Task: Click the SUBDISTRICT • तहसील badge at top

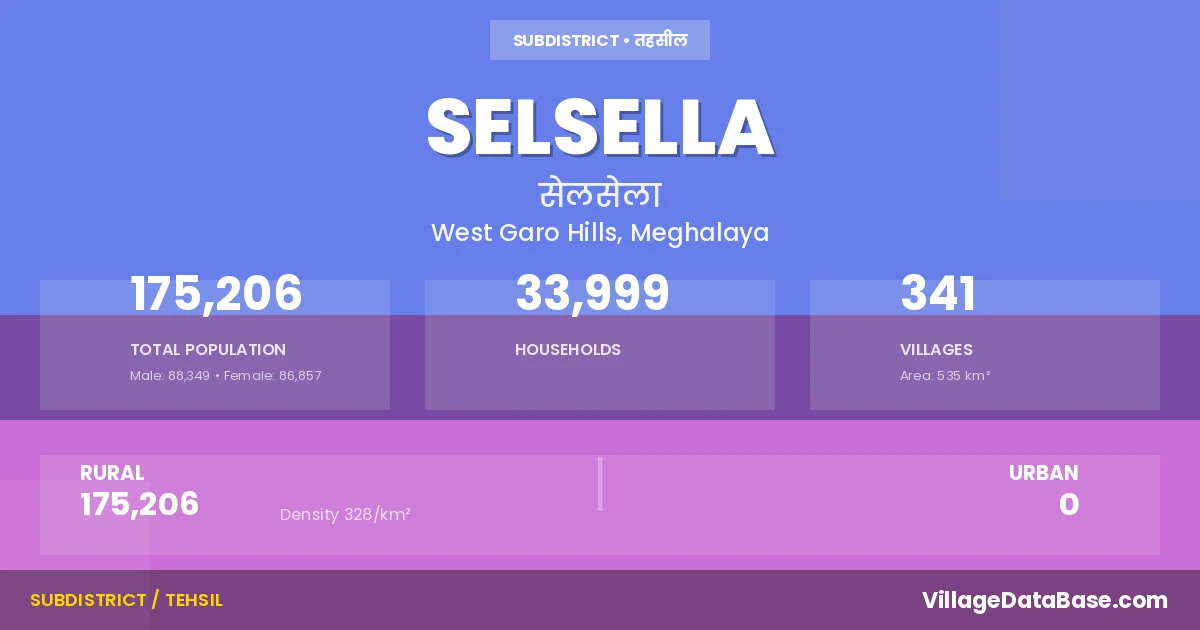Action: 600,41
